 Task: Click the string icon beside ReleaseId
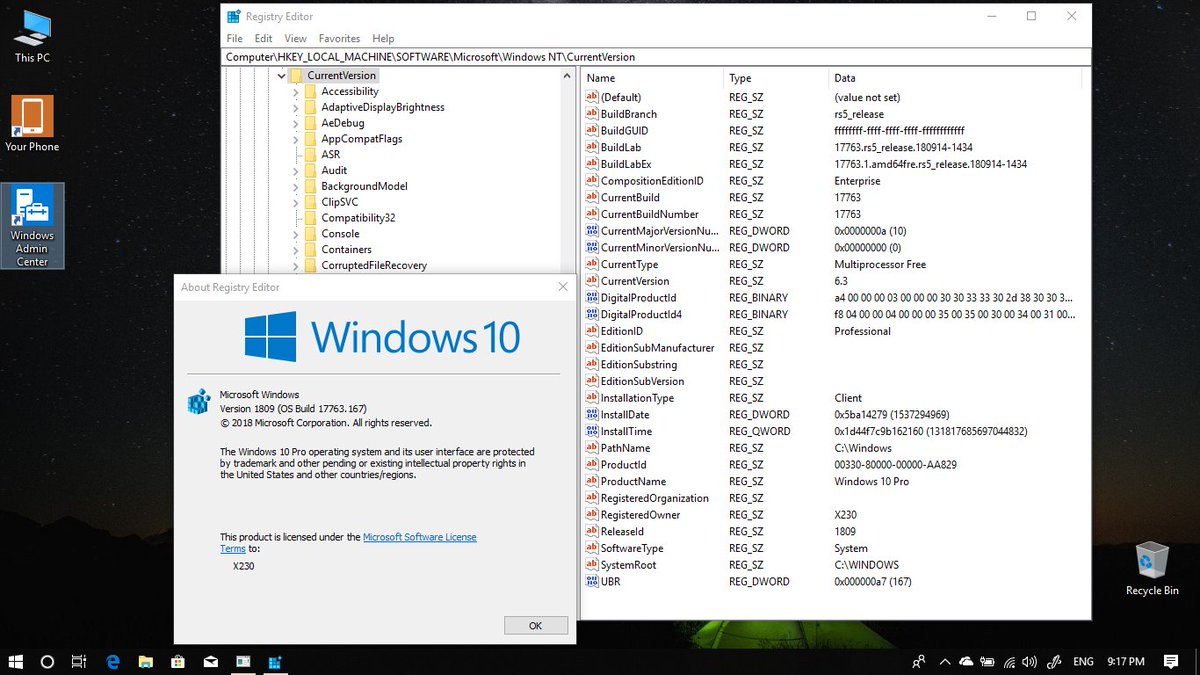(591, 531)
